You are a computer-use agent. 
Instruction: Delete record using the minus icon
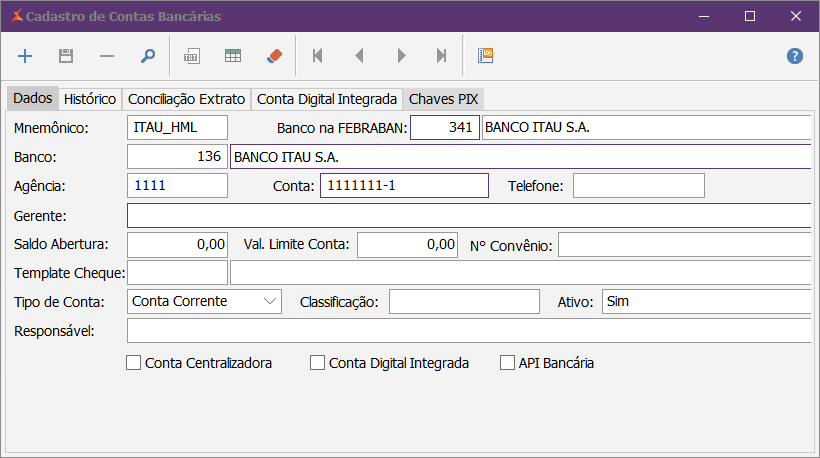click(x=107, y=56)
